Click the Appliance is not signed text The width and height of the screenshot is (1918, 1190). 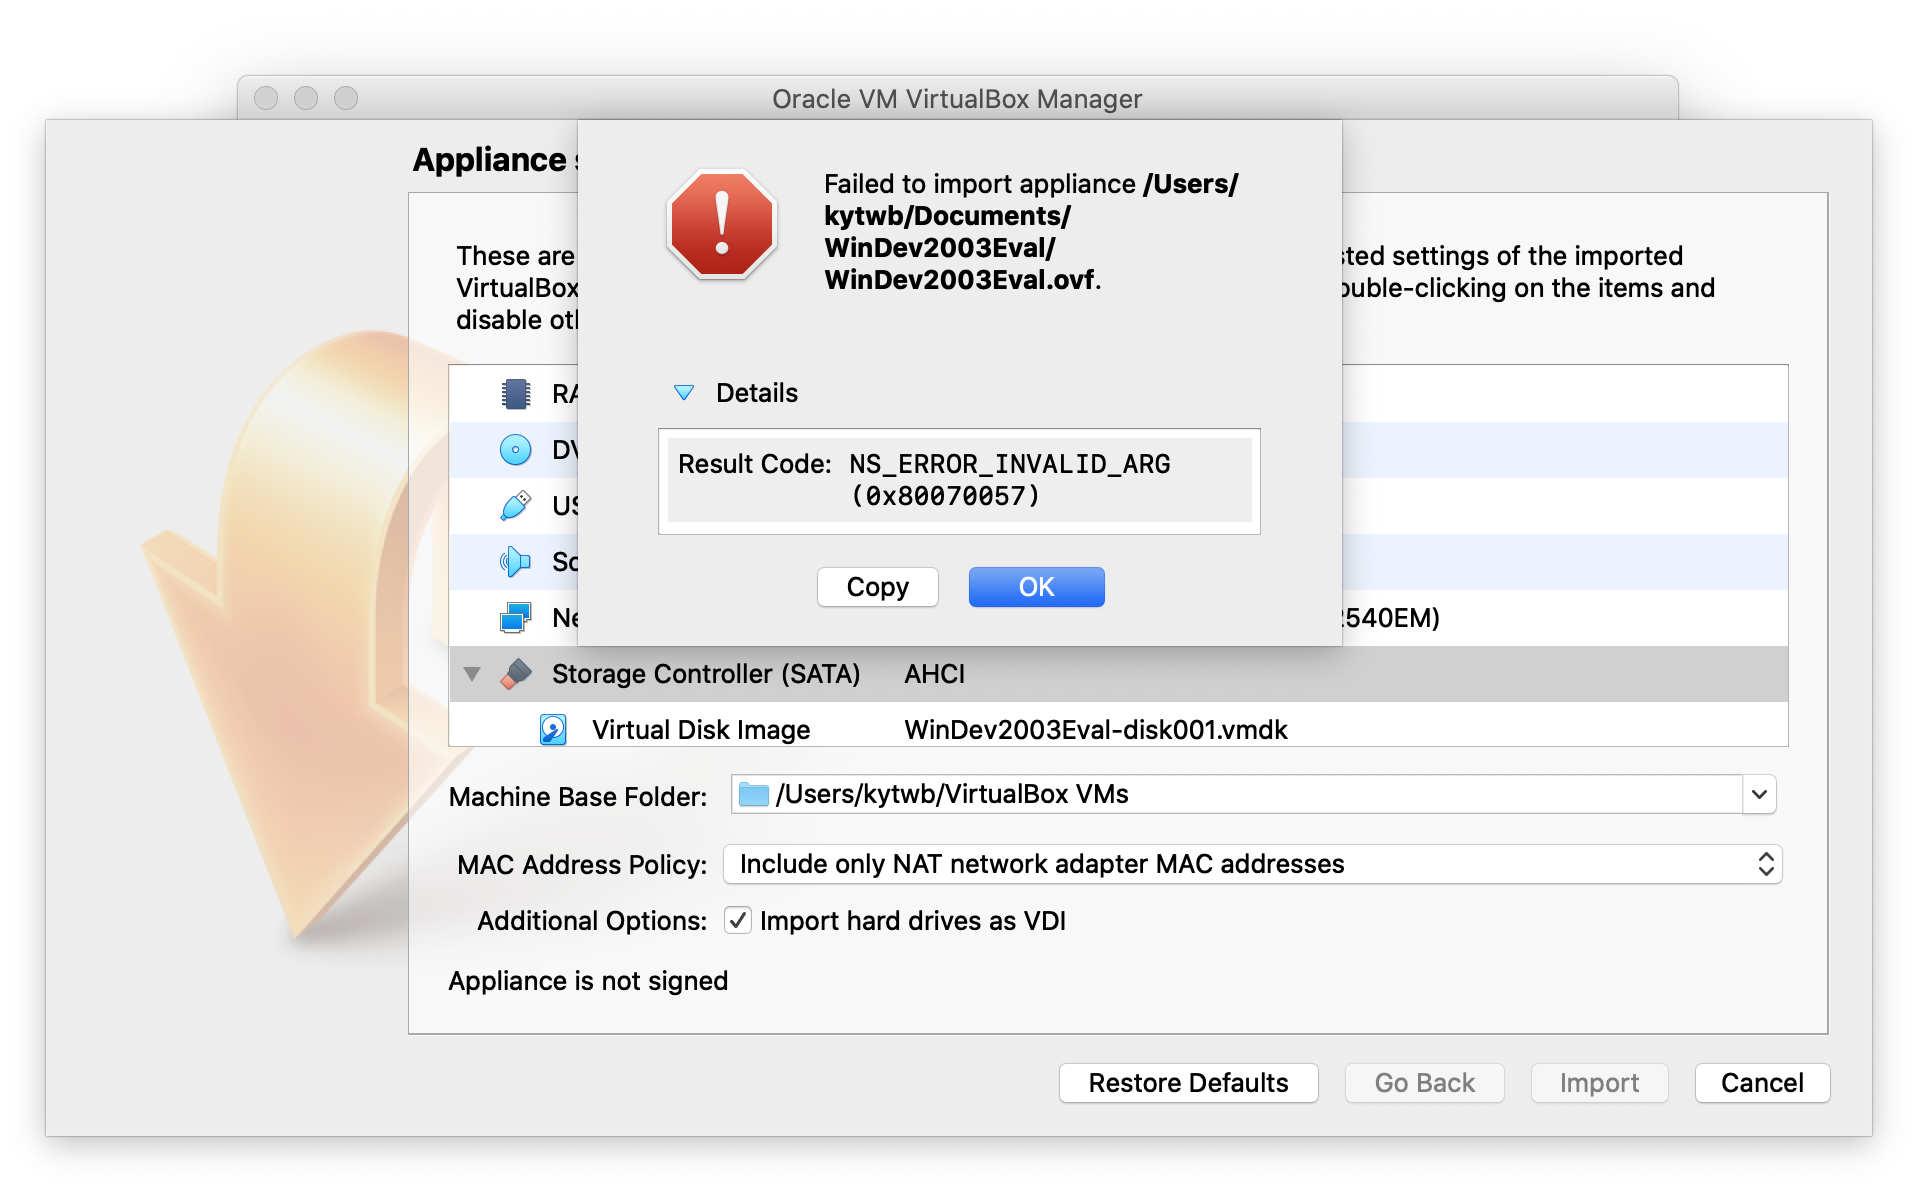click(x=588, y=981)
